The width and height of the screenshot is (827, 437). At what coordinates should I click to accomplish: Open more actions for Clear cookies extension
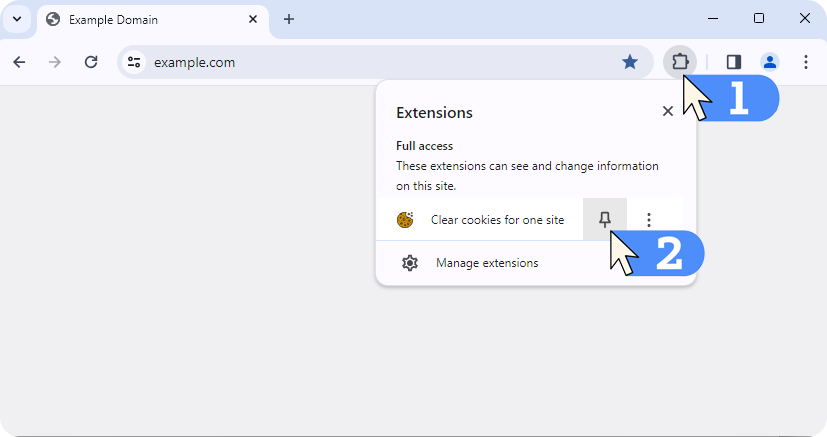tap(649, 220)
